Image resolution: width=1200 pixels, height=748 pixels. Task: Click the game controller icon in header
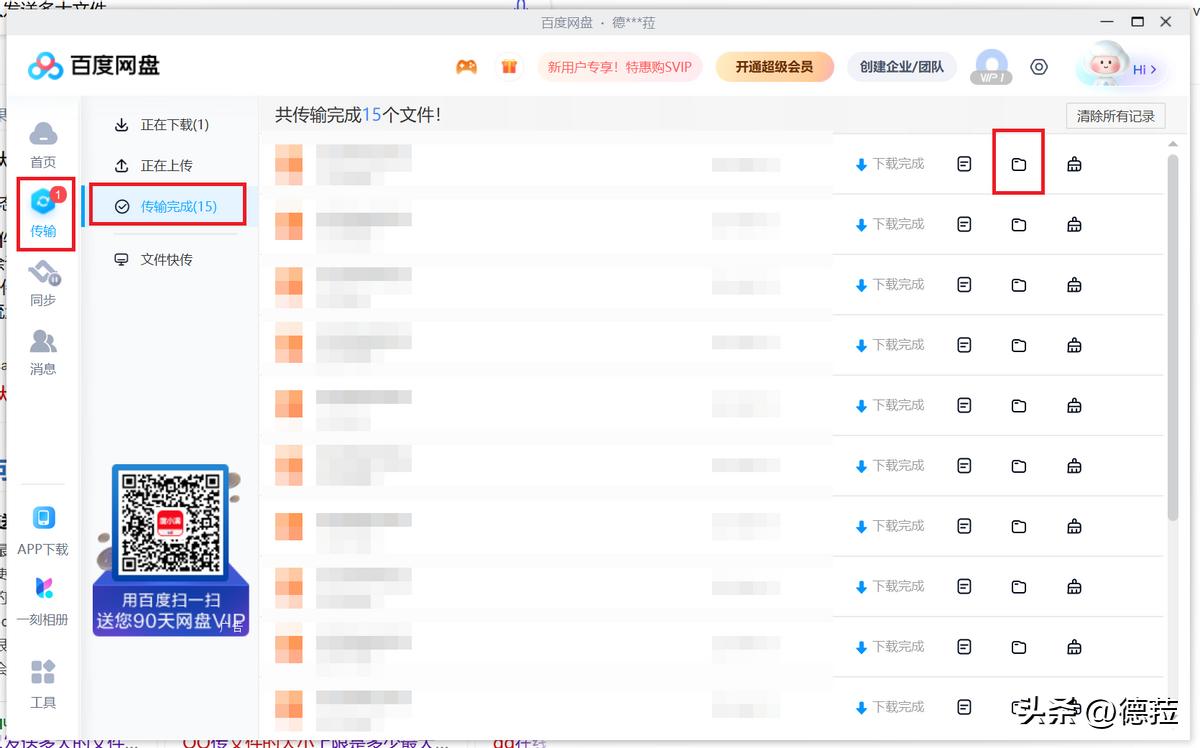tap(466, 67)
